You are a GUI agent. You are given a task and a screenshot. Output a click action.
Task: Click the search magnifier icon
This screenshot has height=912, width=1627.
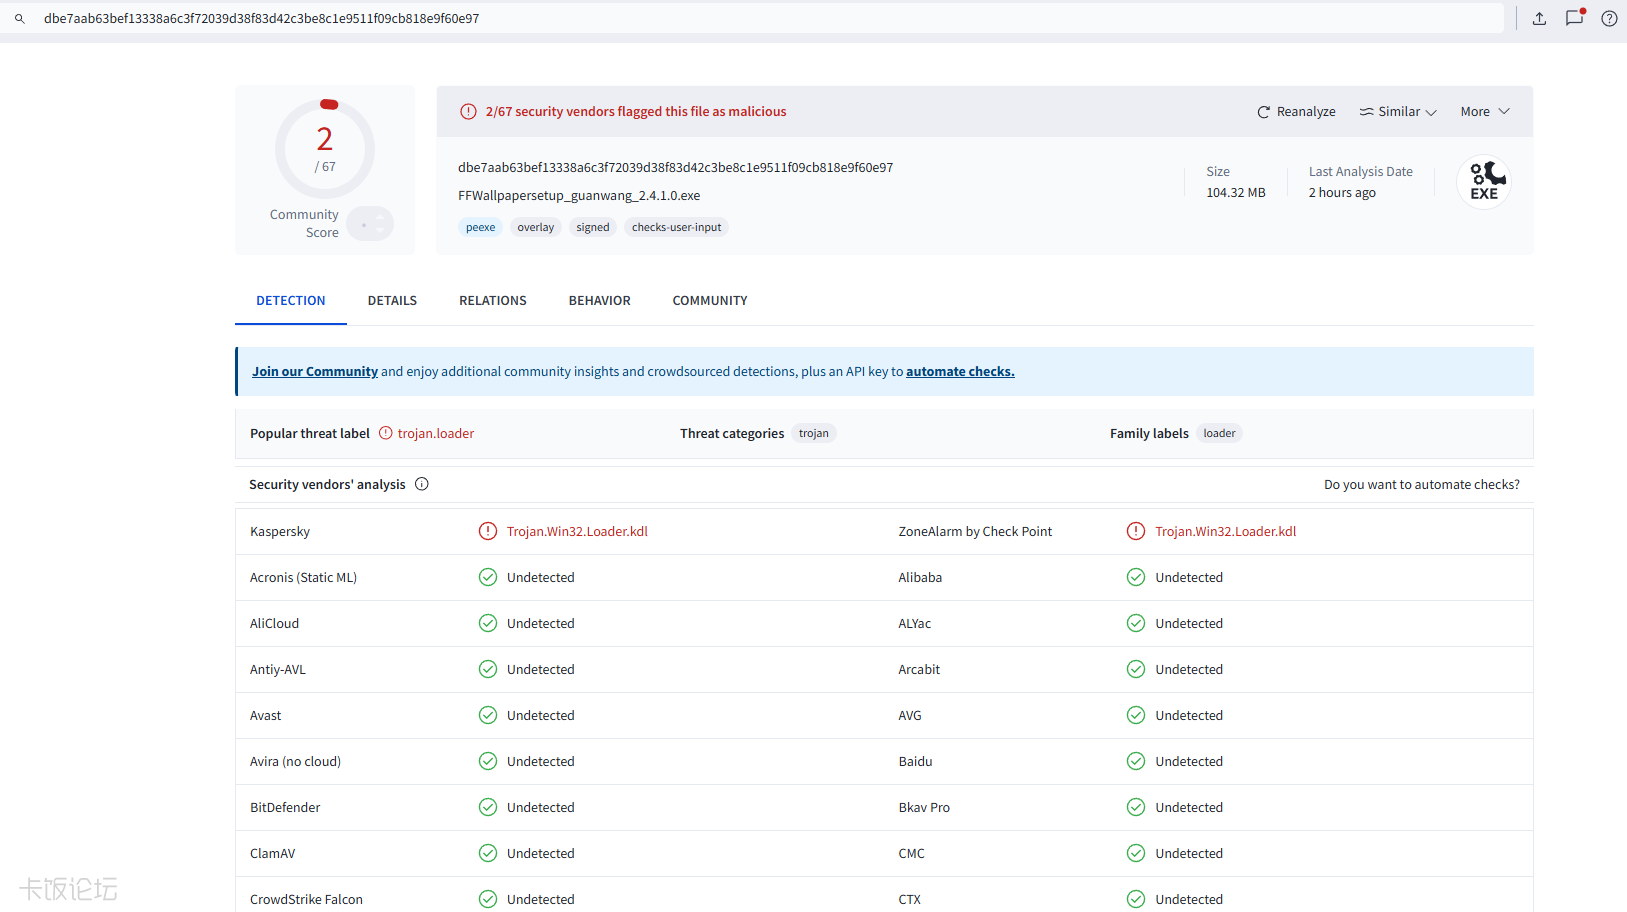[x=19, y=19]
